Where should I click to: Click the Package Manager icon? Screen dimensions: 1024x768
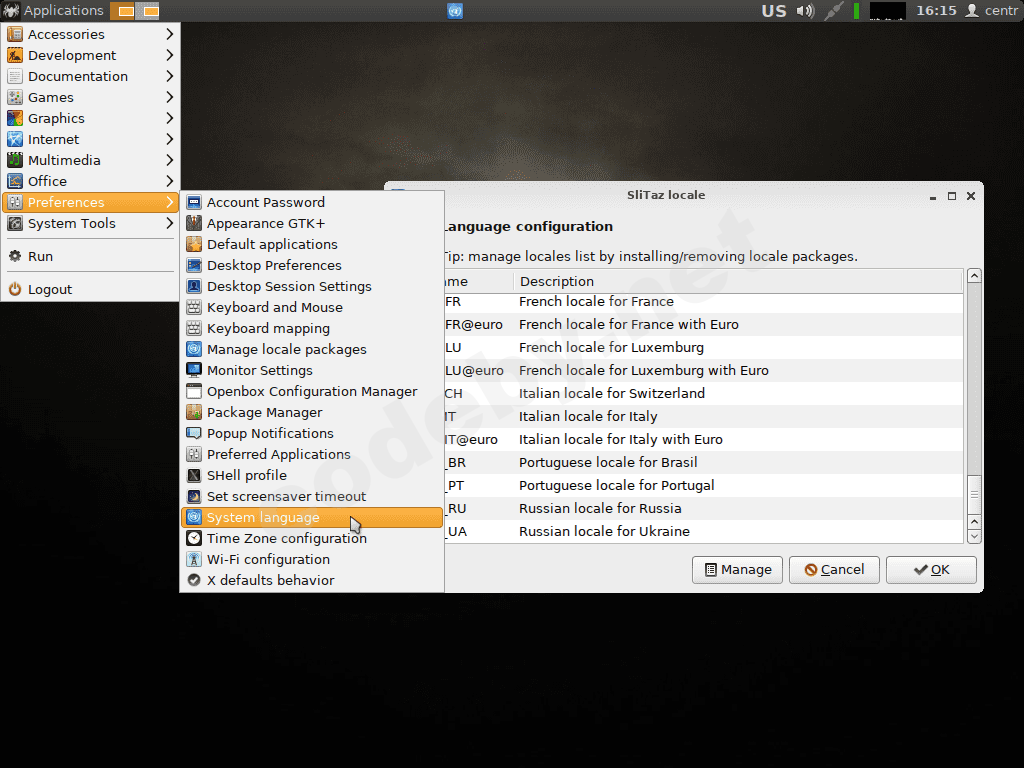(x=194, y=412)
